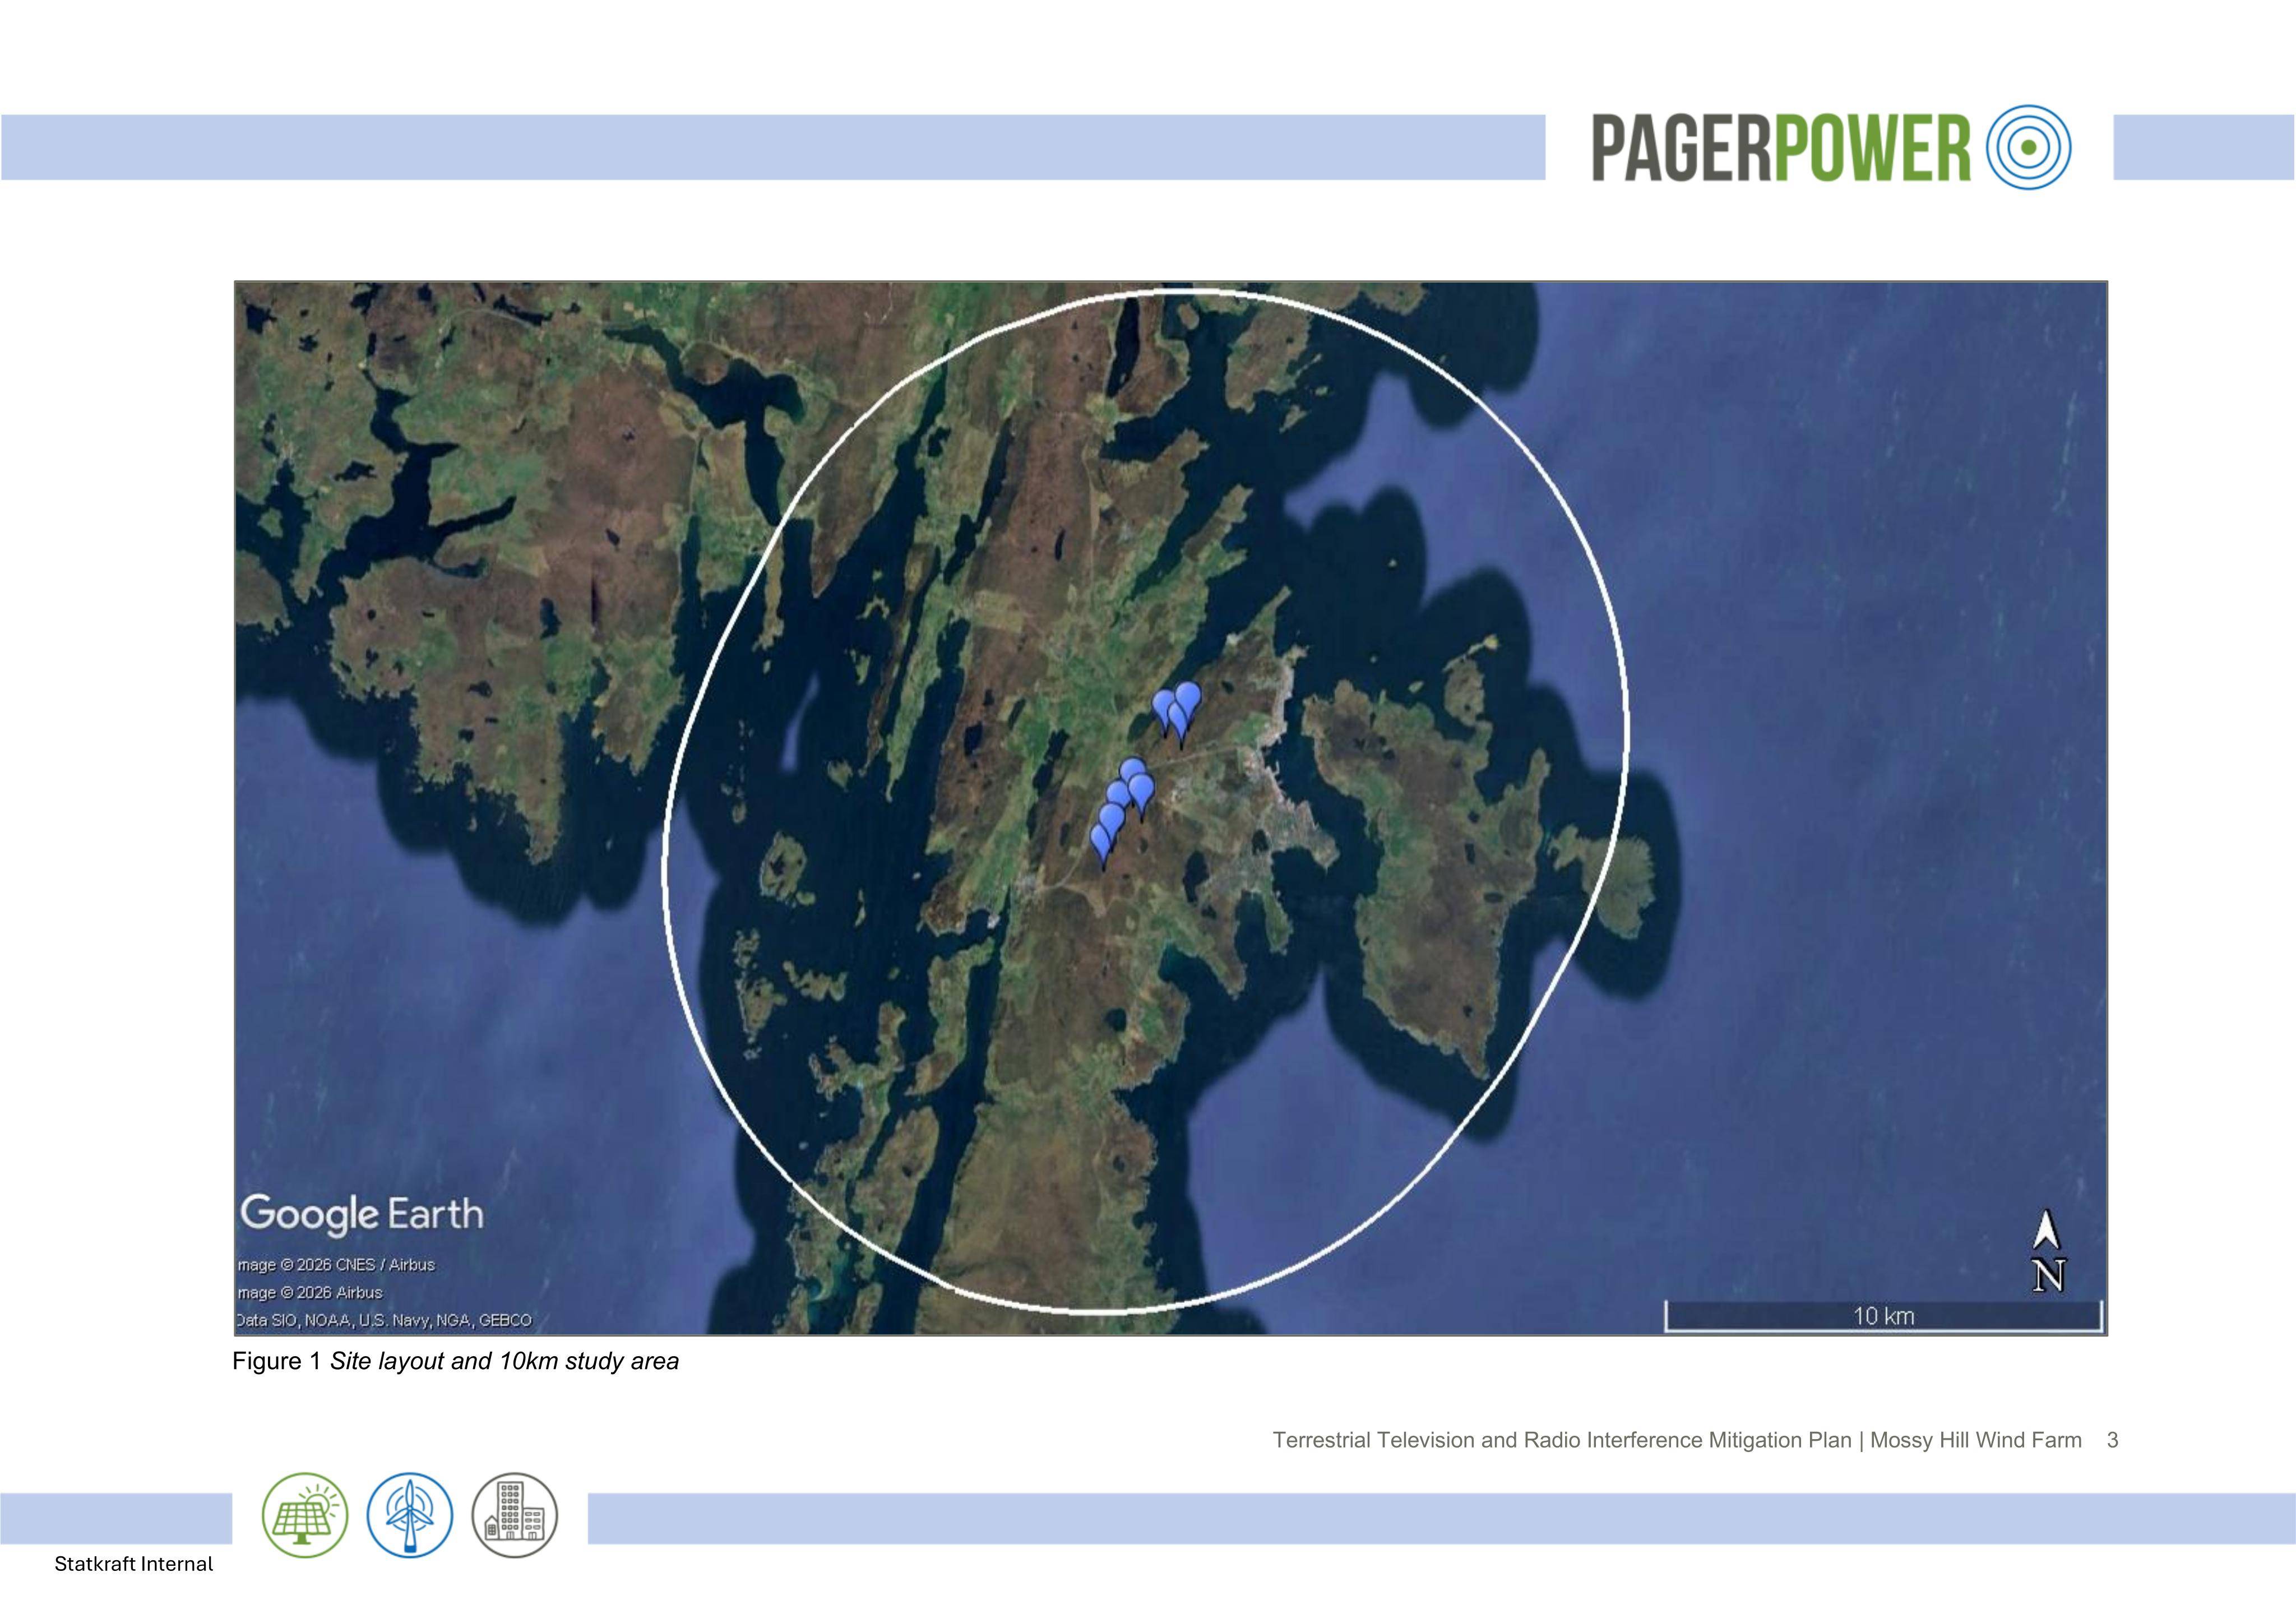Click the 'Image © 2026 CNES / Airbus' line
Screen dimensions: 2296x1623
[x=336, y=1265]
